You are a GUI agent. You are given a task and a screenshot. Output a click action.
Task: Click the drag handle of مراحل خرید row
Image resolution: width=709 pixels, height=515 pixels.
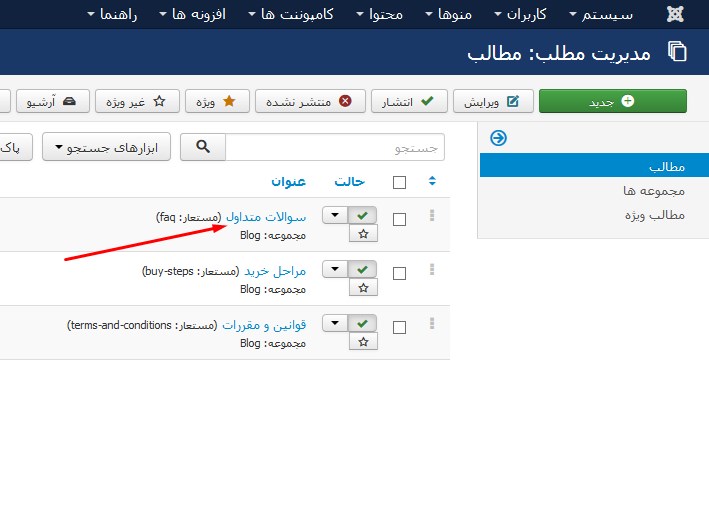point(432,269)
